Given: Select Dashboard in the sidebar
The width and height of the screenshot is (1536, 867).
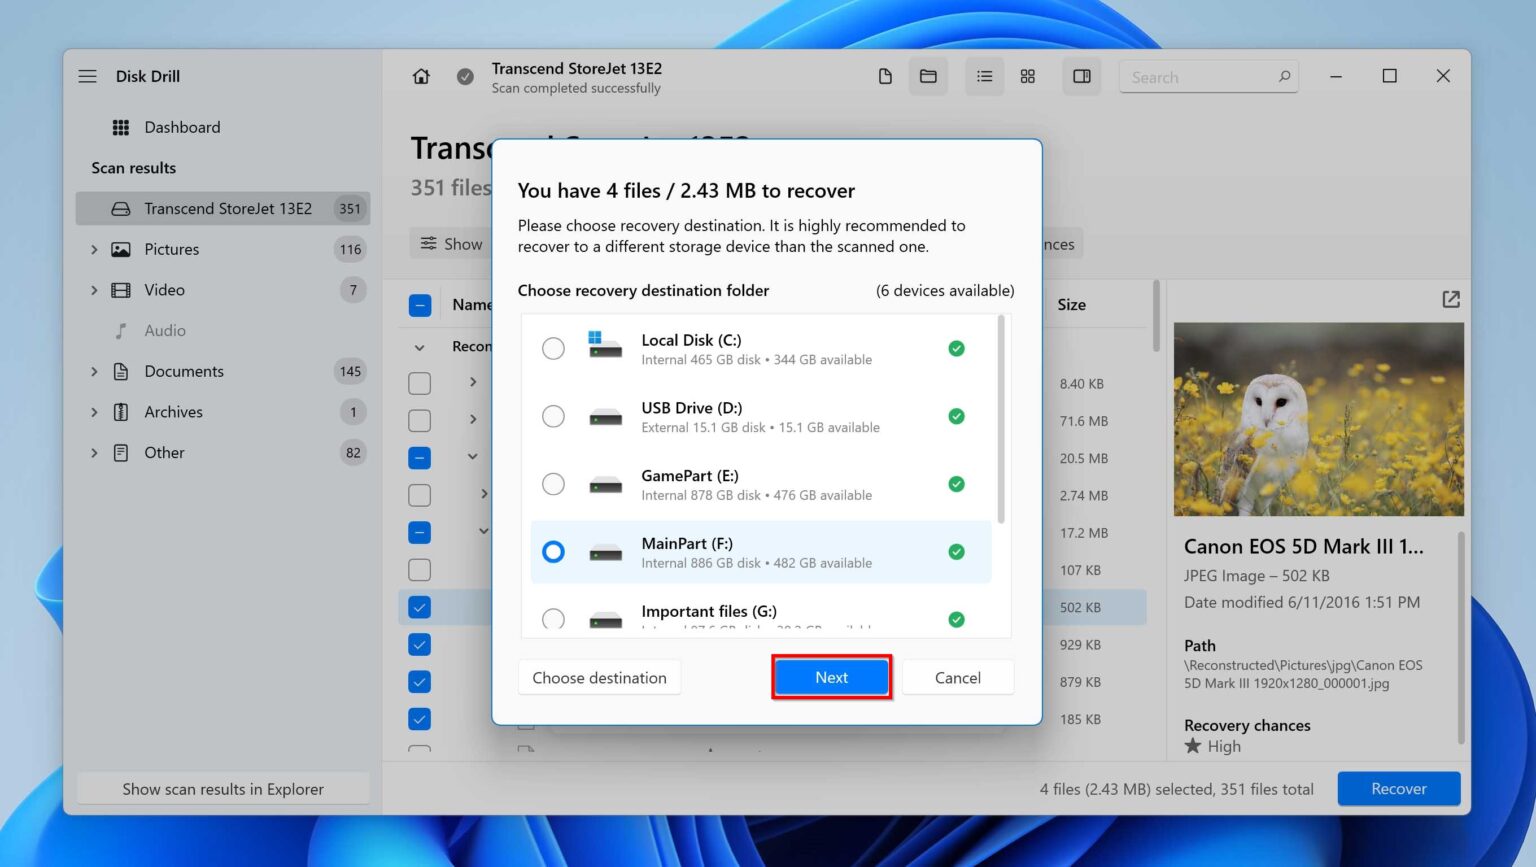Looking at the screenshot, I should (182, 127).
